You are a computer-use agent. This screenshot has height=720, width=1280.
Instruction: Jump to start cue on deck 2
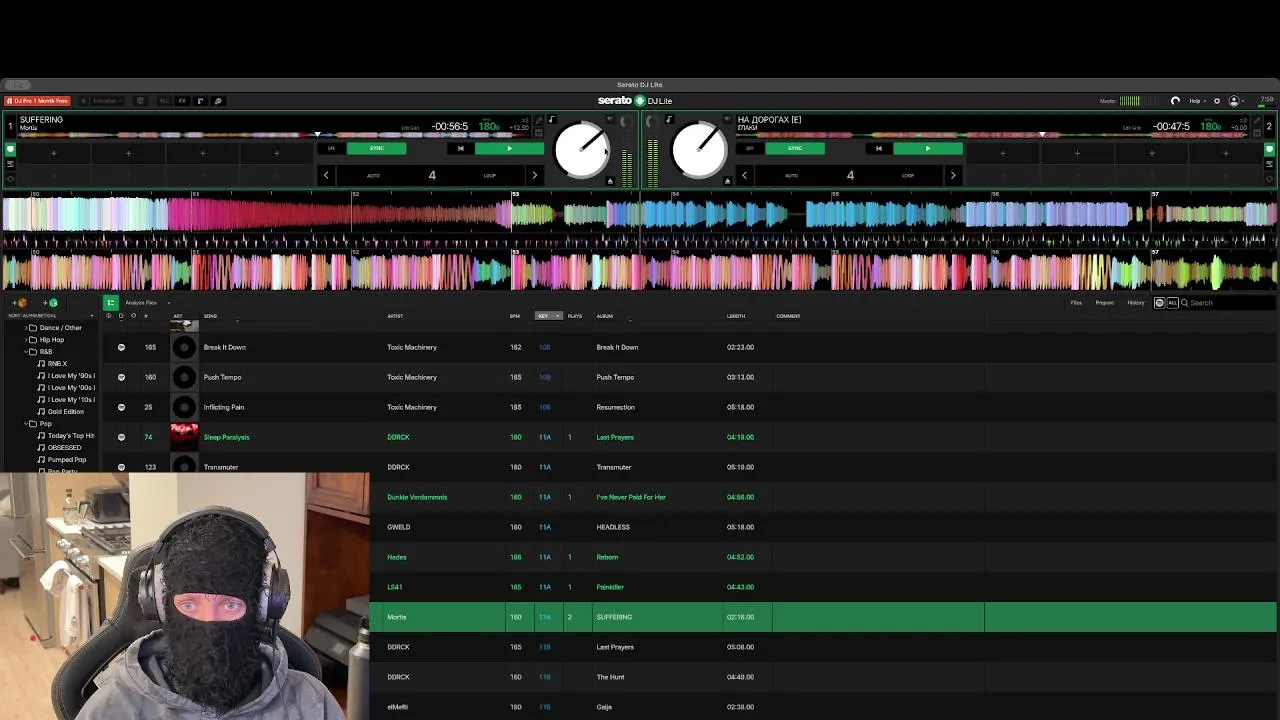click(878, 148)
